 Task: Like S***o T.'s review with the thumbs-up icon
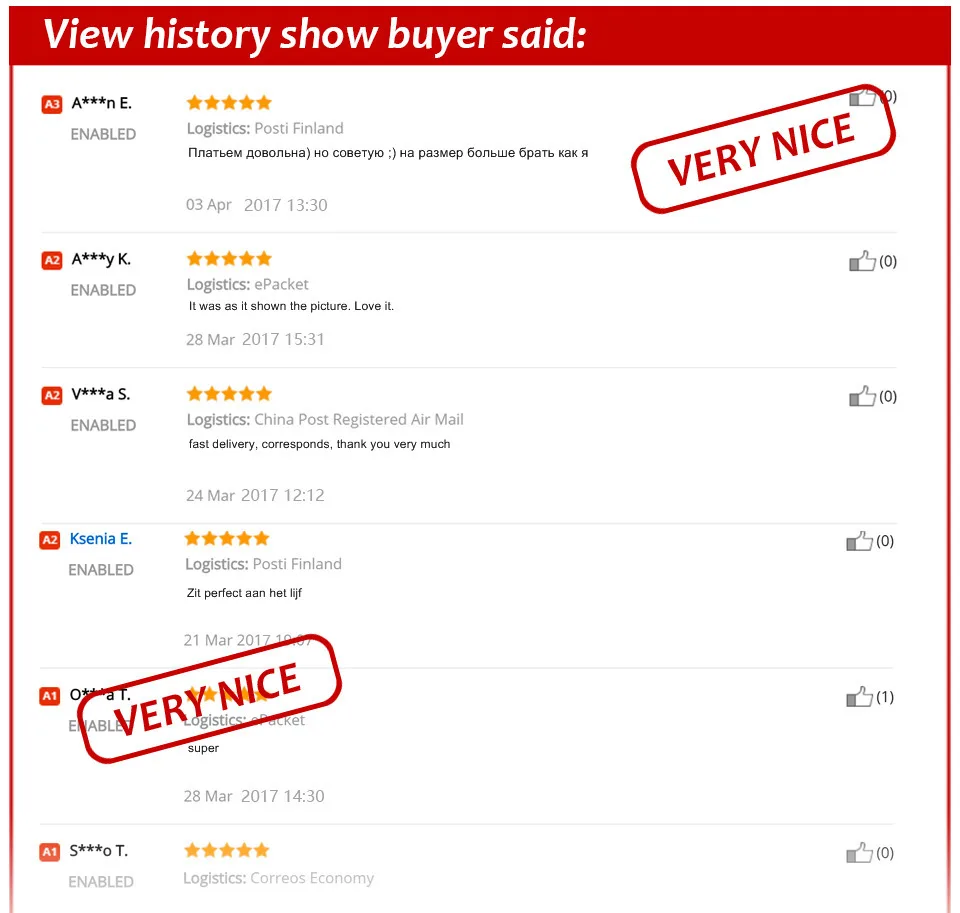[x=860, y=852]
